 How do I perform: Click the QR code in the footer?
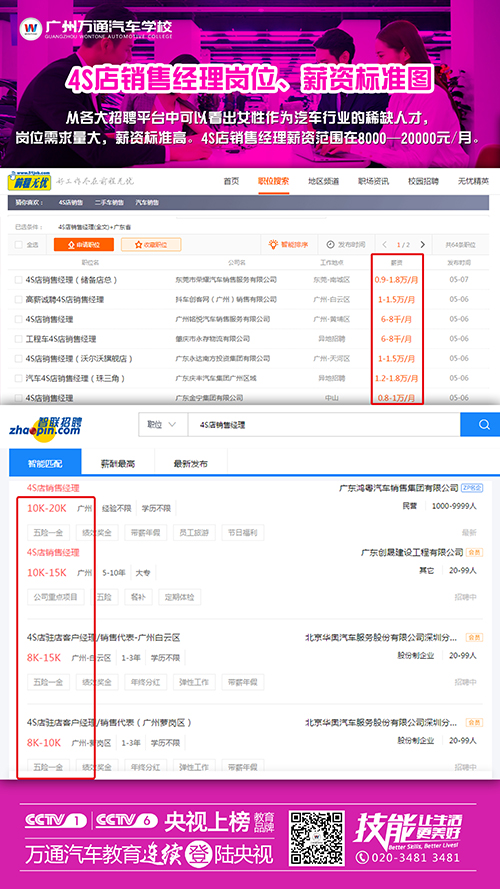click(317, 838)
